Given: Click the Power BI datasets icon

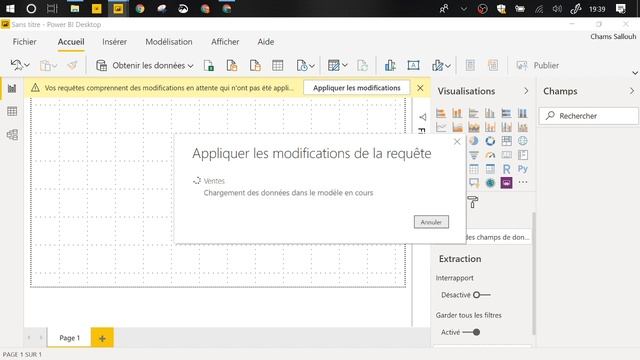Looking at the screenshot, I should pos(232,65).
